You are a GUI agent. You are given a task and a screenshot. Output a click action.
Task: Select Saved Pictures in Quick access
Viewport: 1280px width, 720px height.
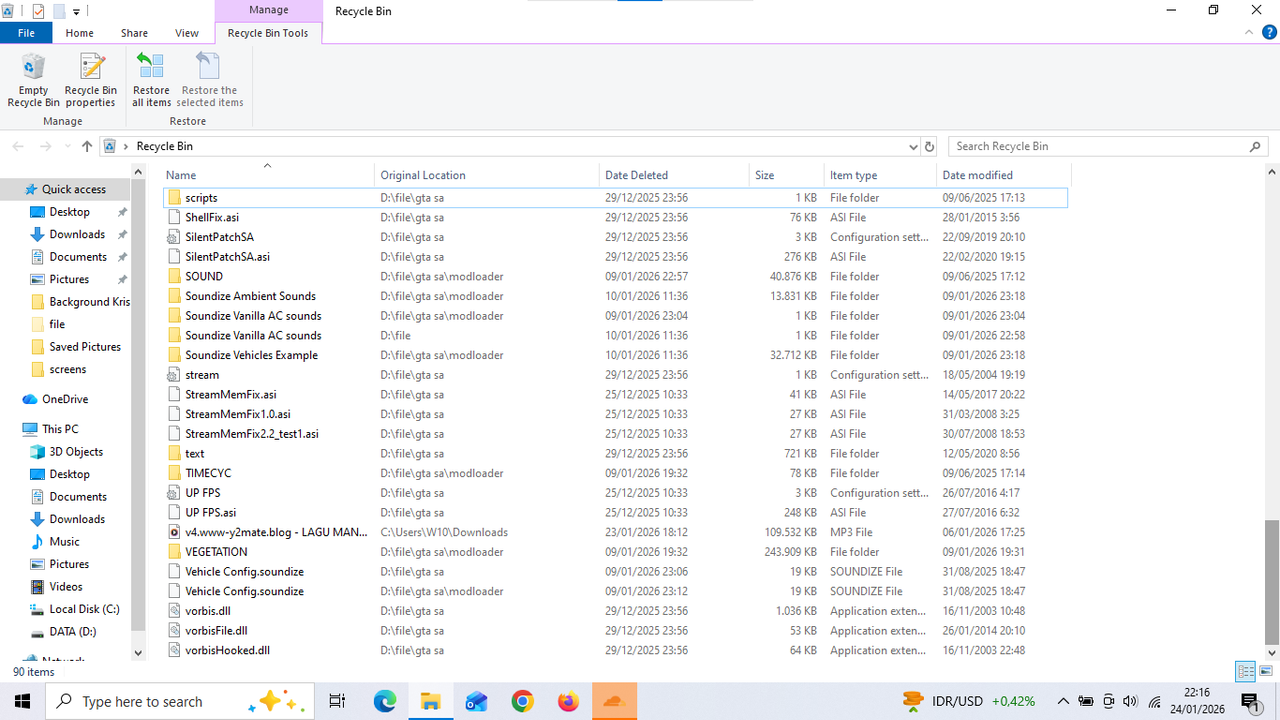point(85,347)
